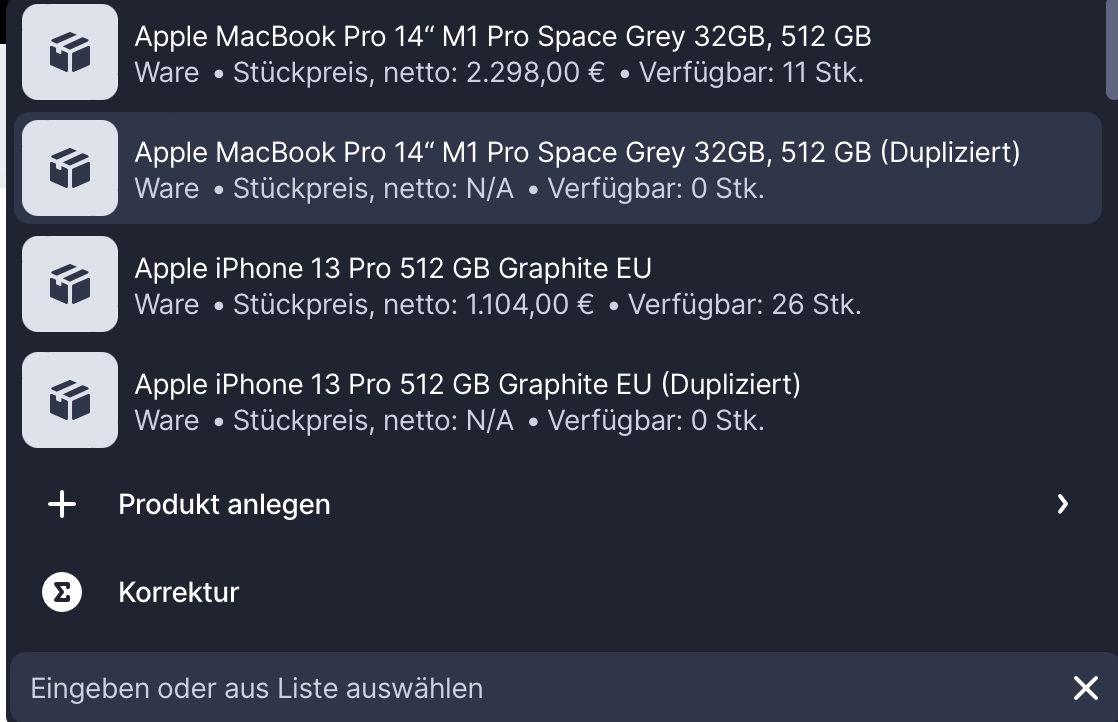Choose the MacBook Pro 14" (Dupliziert) product name
1118x722 pixels.
click(x=577, y=152)
